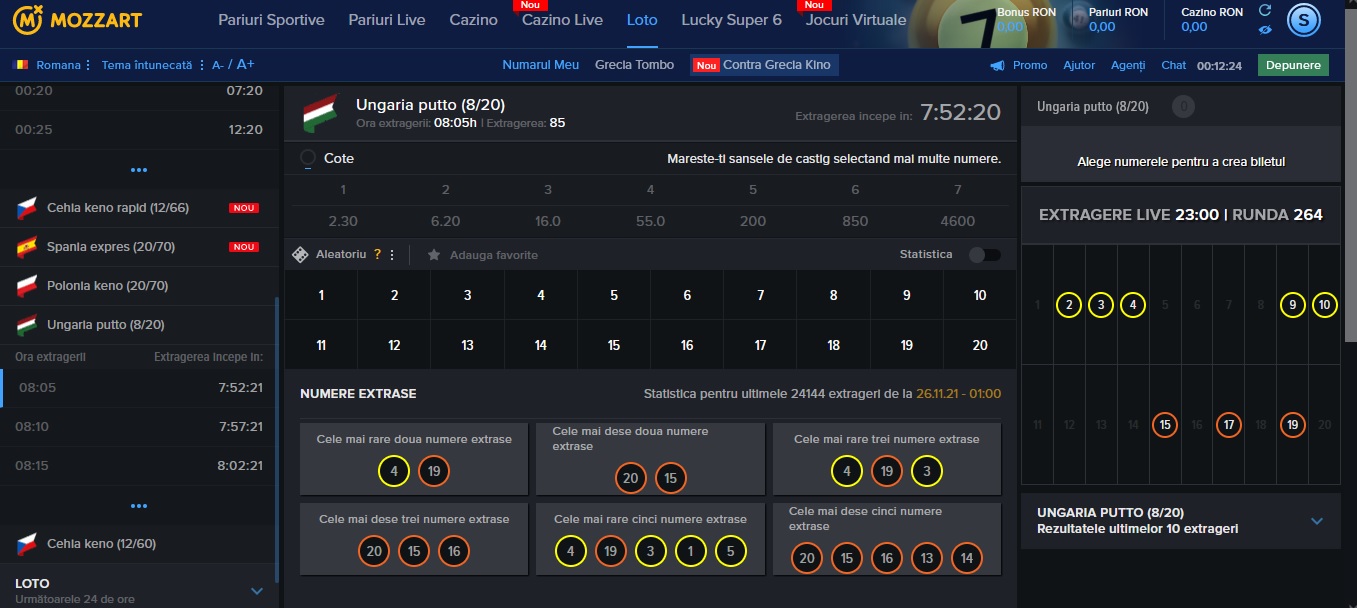The width and height of the screenshot is (1357, 608).
Task: Open the user profile avatar S
Action: tap(1303, 19)
